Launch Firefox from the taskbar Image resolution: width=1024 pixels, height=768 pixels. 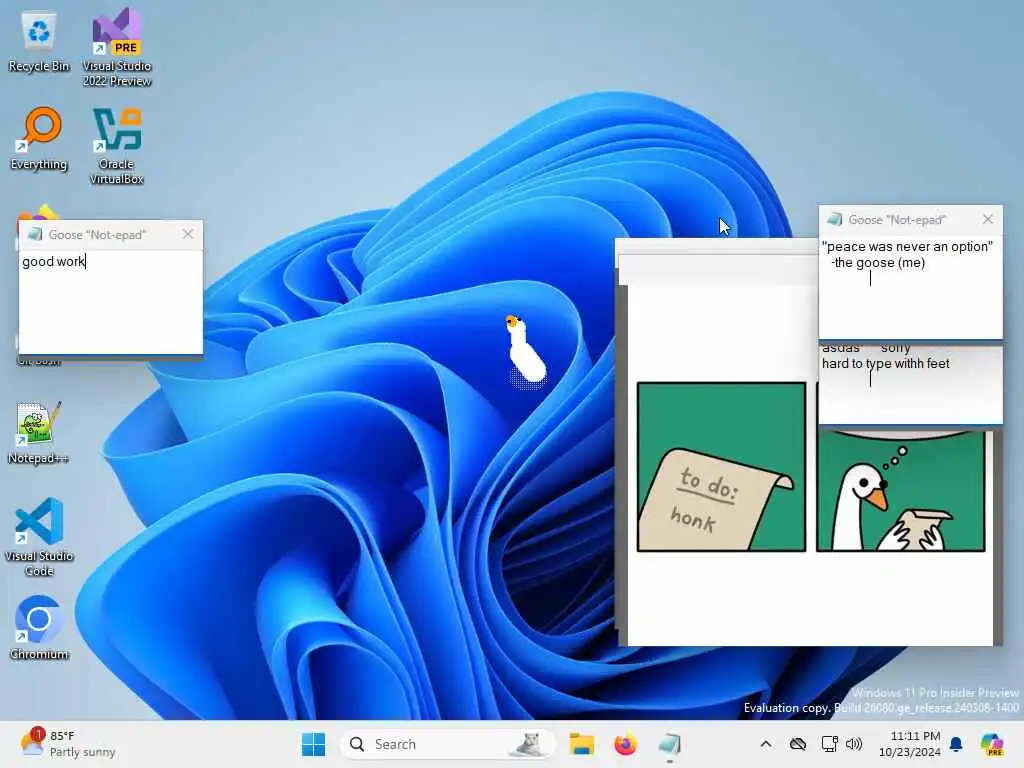point(625,744)
